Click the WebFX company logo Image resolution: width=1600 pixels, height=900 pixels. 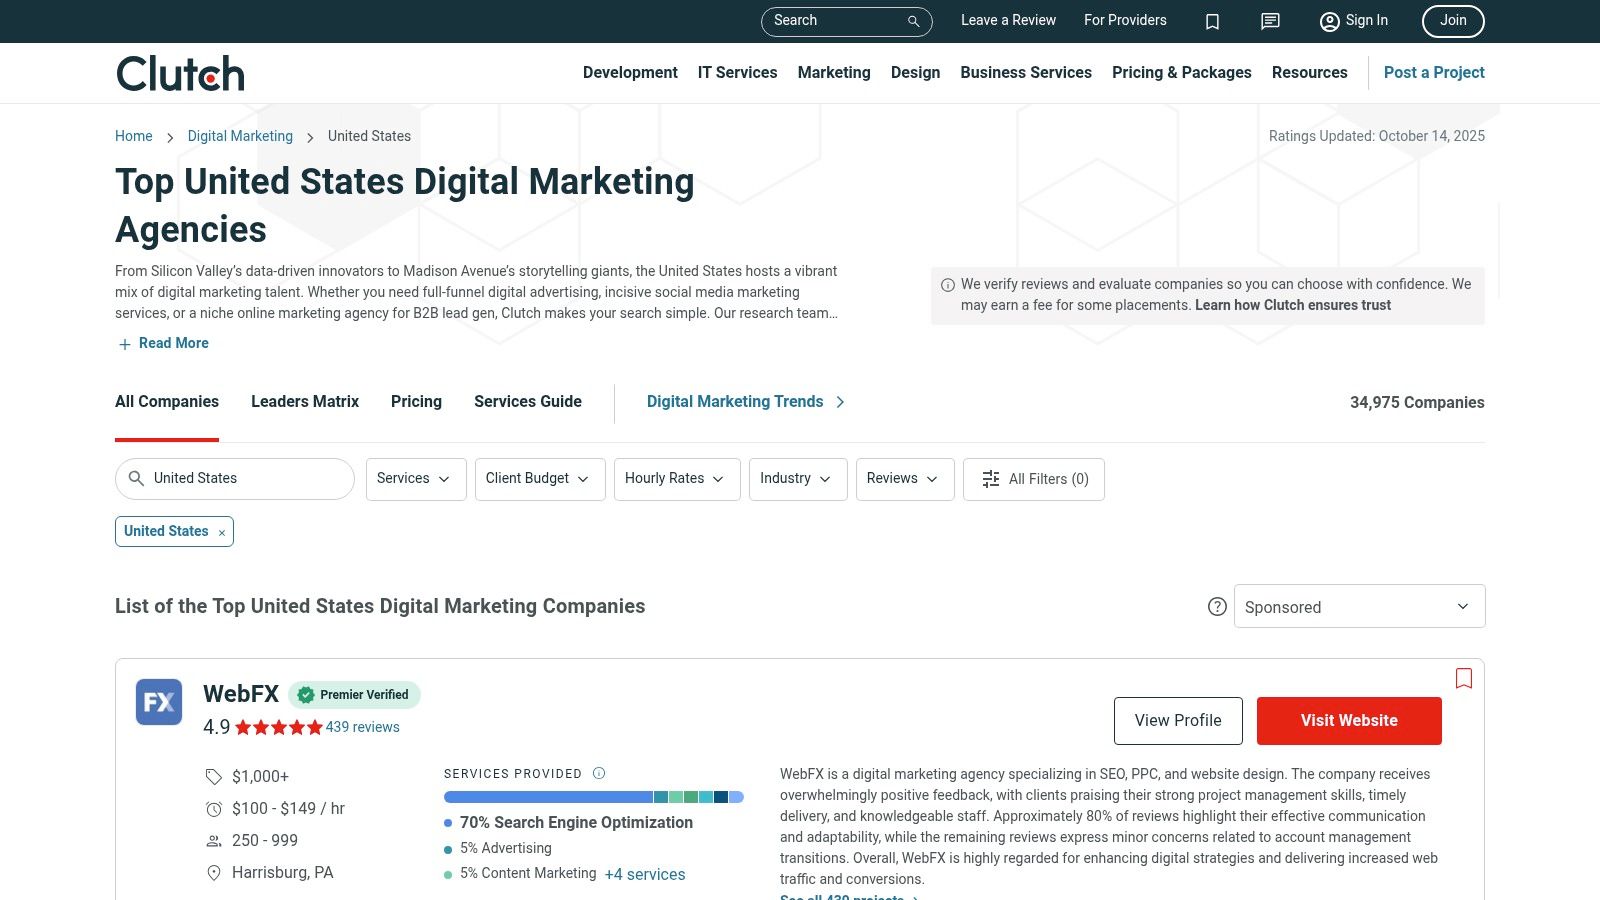(159, 702)
